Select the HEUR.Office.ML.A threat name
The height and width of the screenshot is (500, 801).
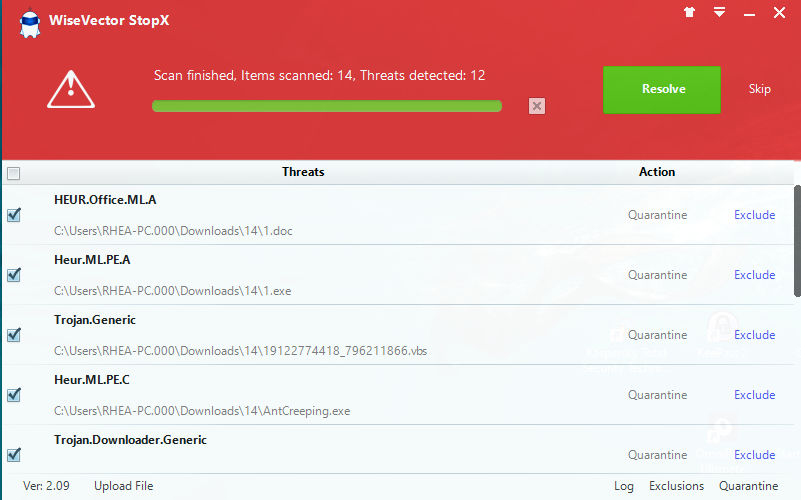(105, 200)
